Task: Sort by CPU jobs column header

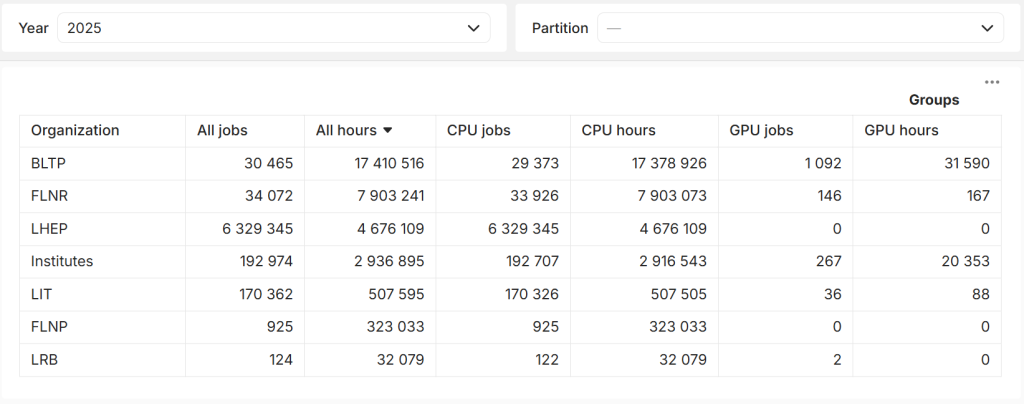Action: (478, 131)
